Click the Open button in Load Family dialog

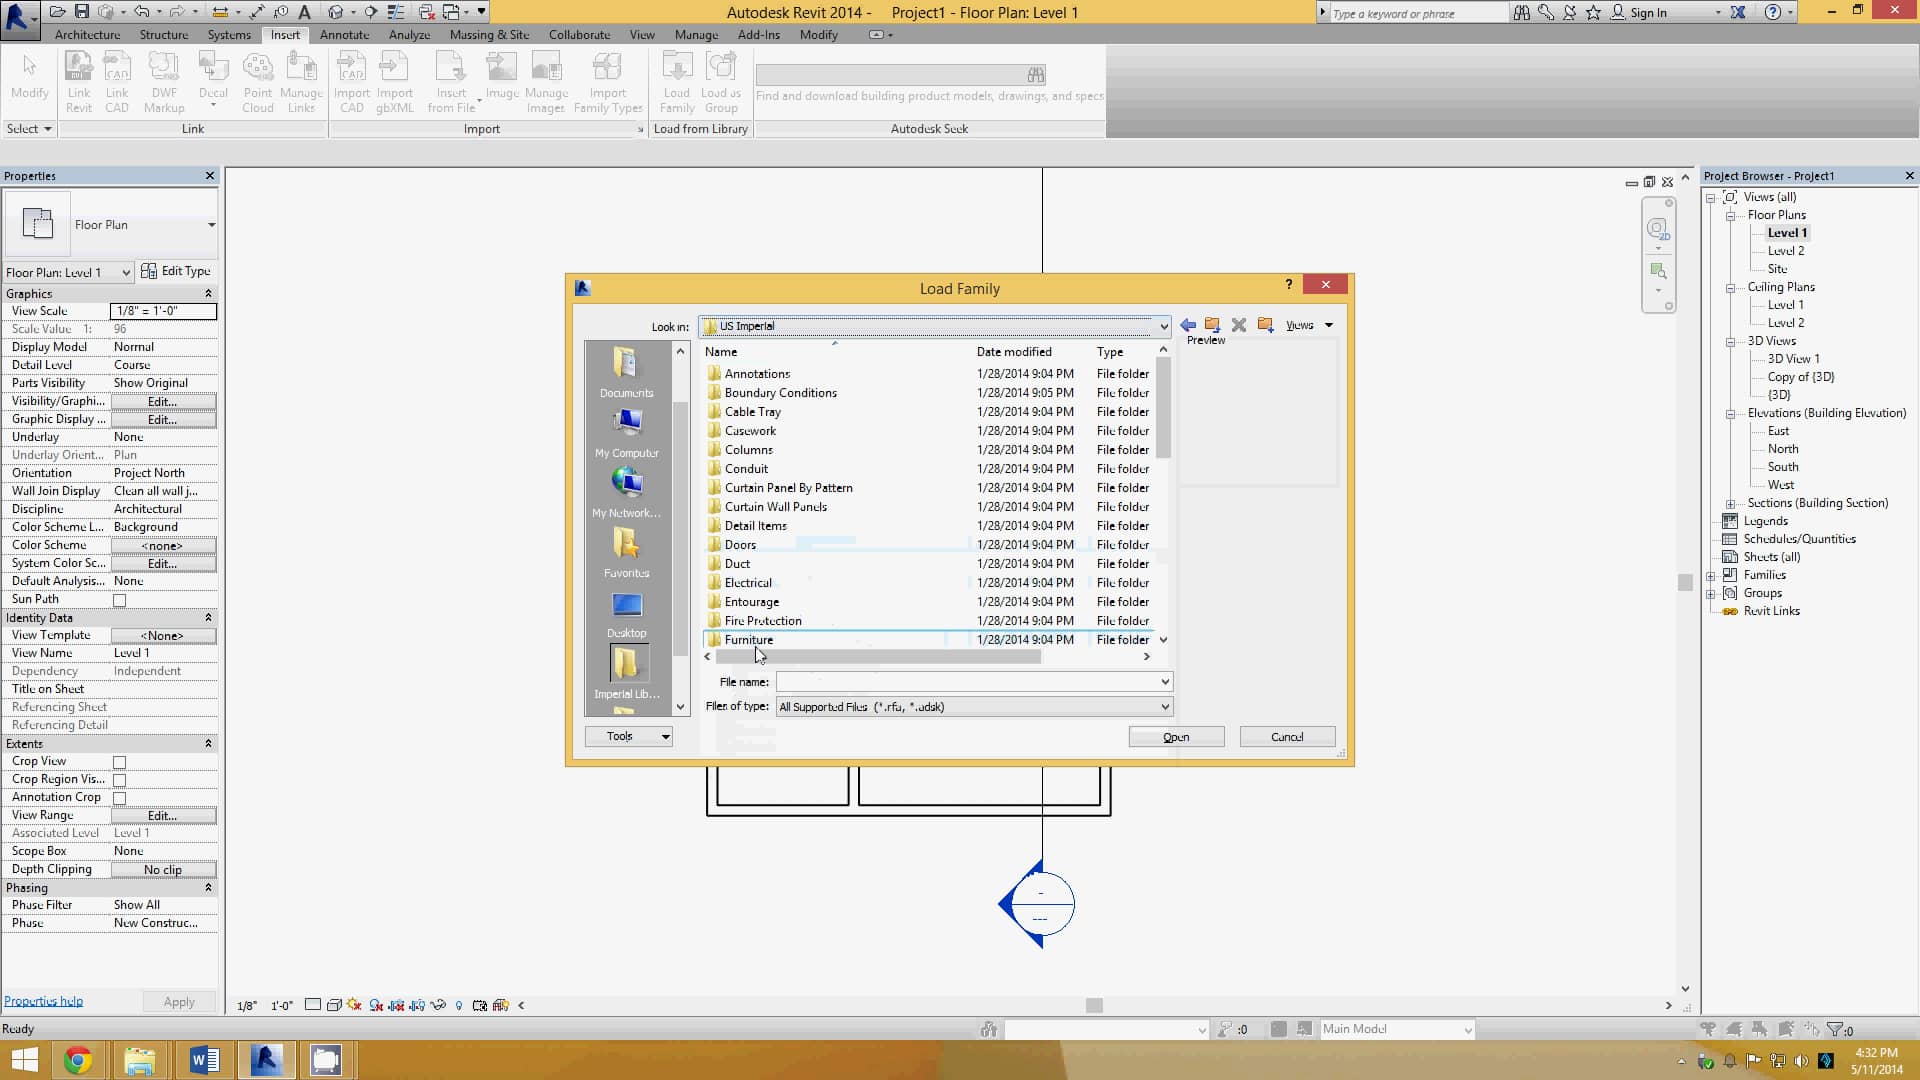click(x=1175, y=736)
